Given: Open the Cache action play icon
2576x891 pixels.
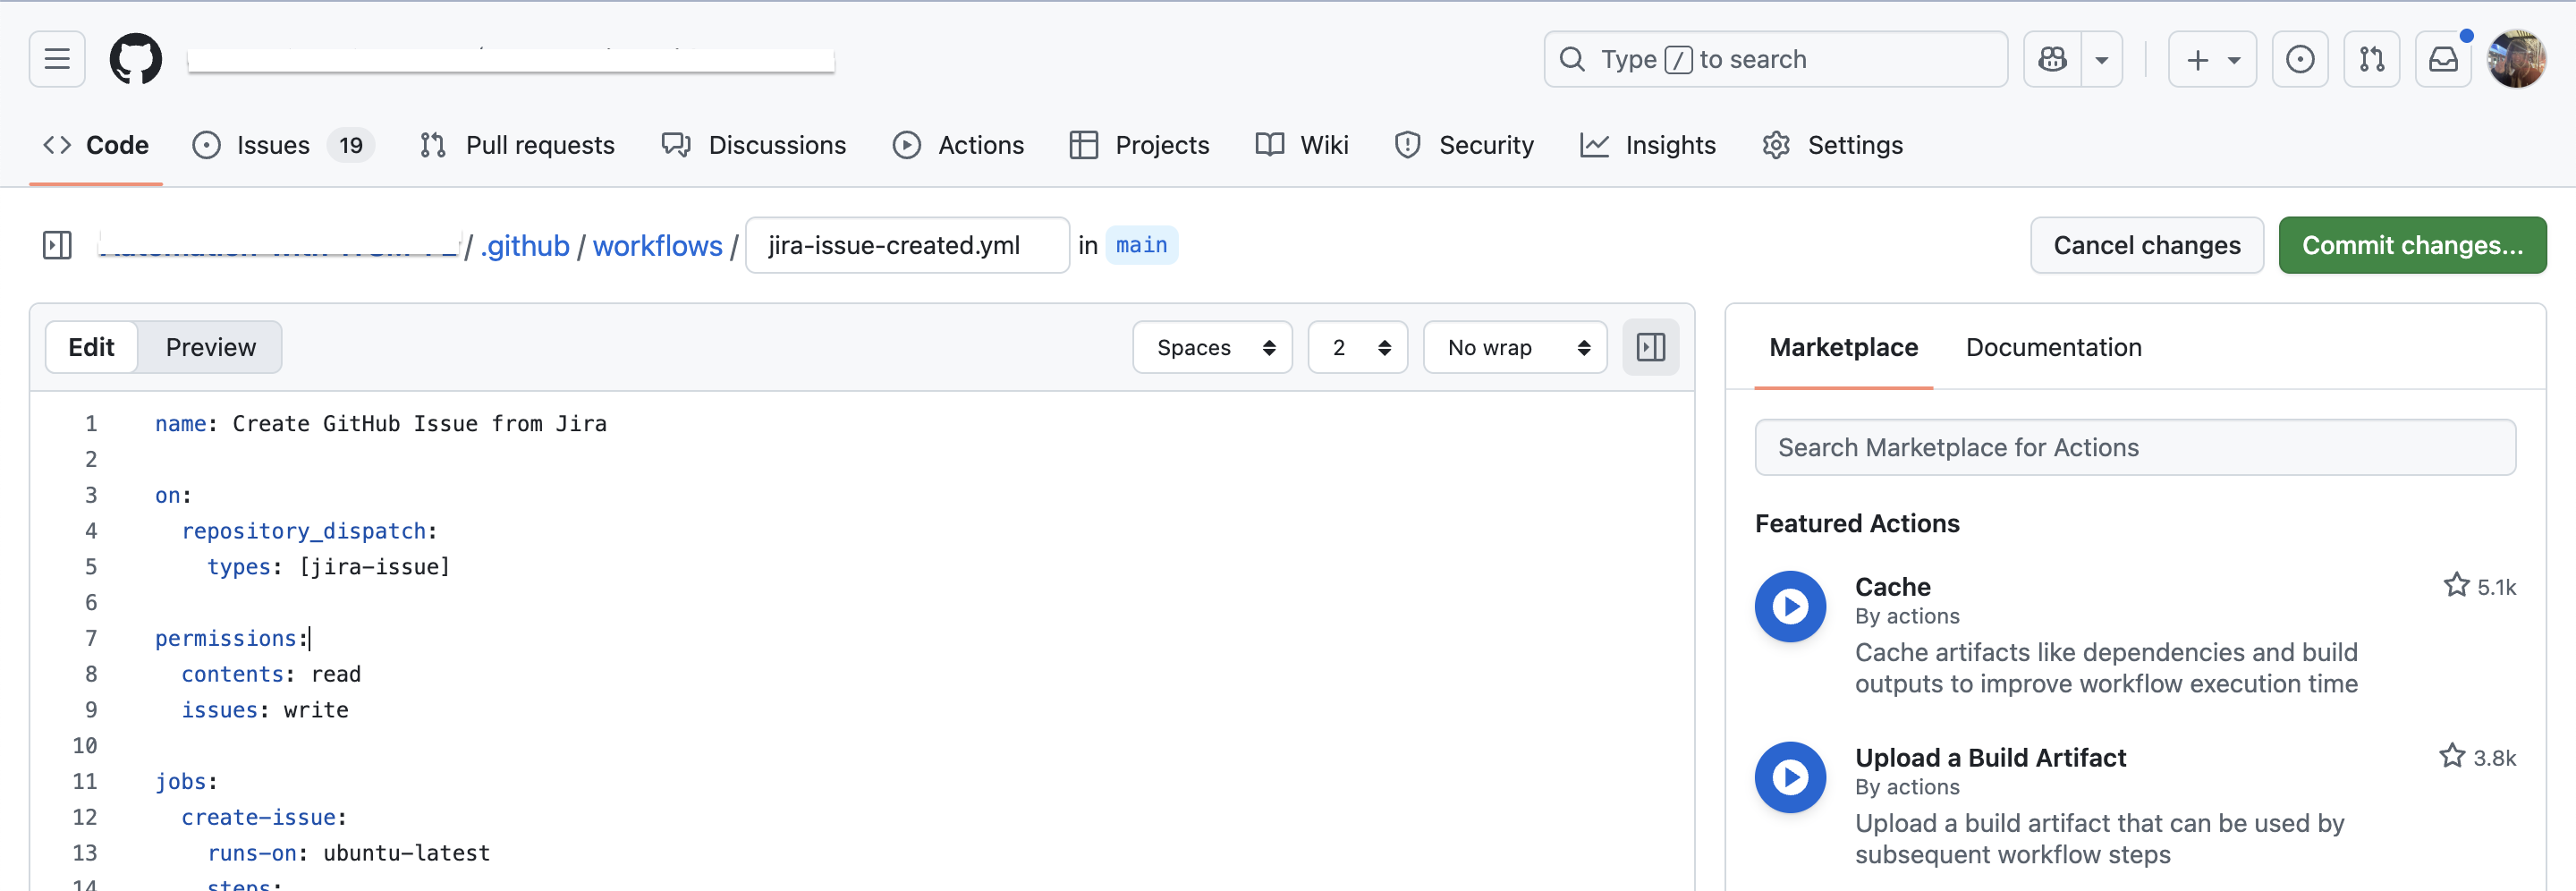Looking at the screenshot, I should coord(1790,606).
